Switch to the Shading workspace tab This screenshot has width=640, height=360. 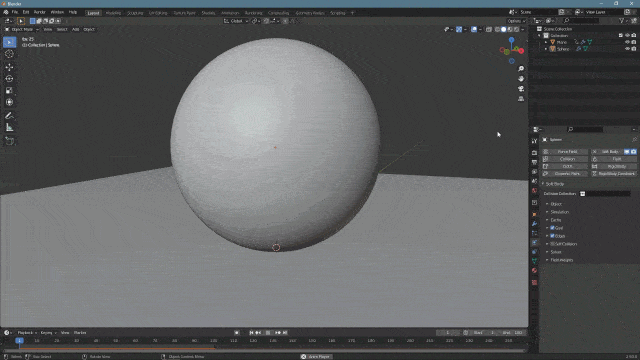[208, 13]
